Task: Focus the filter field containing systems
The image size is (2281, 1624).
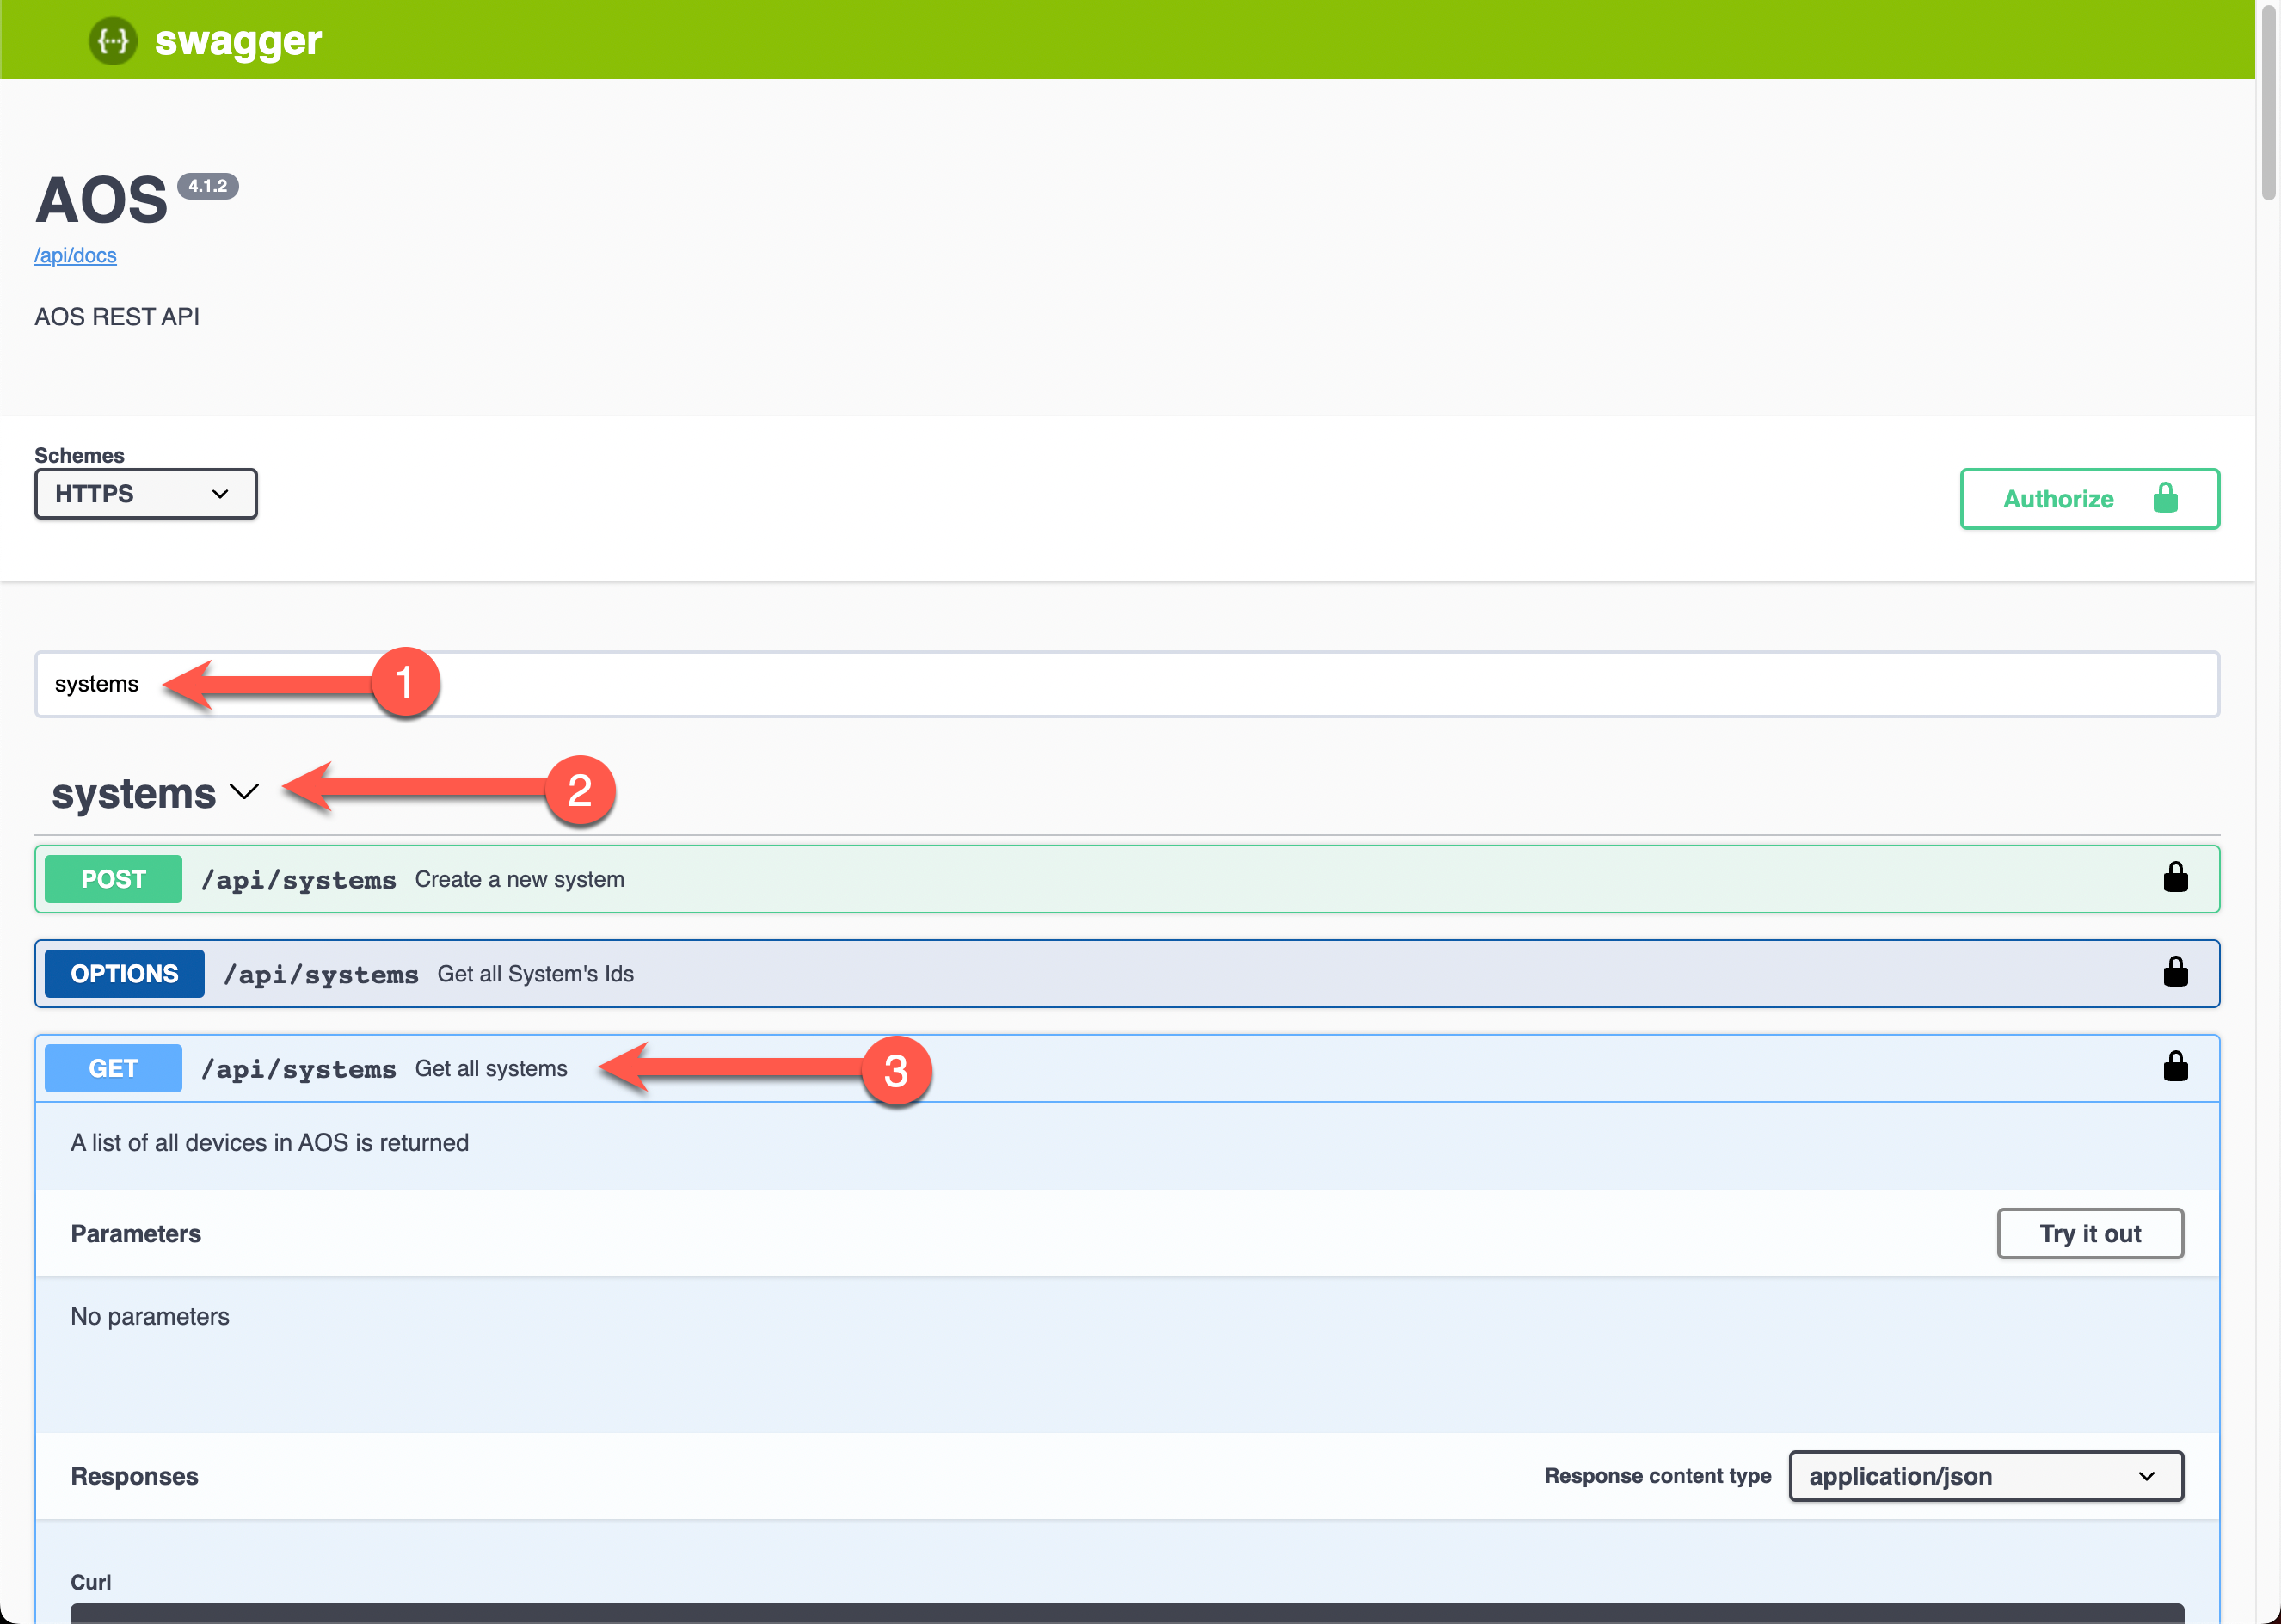Action: point(1127,684)
